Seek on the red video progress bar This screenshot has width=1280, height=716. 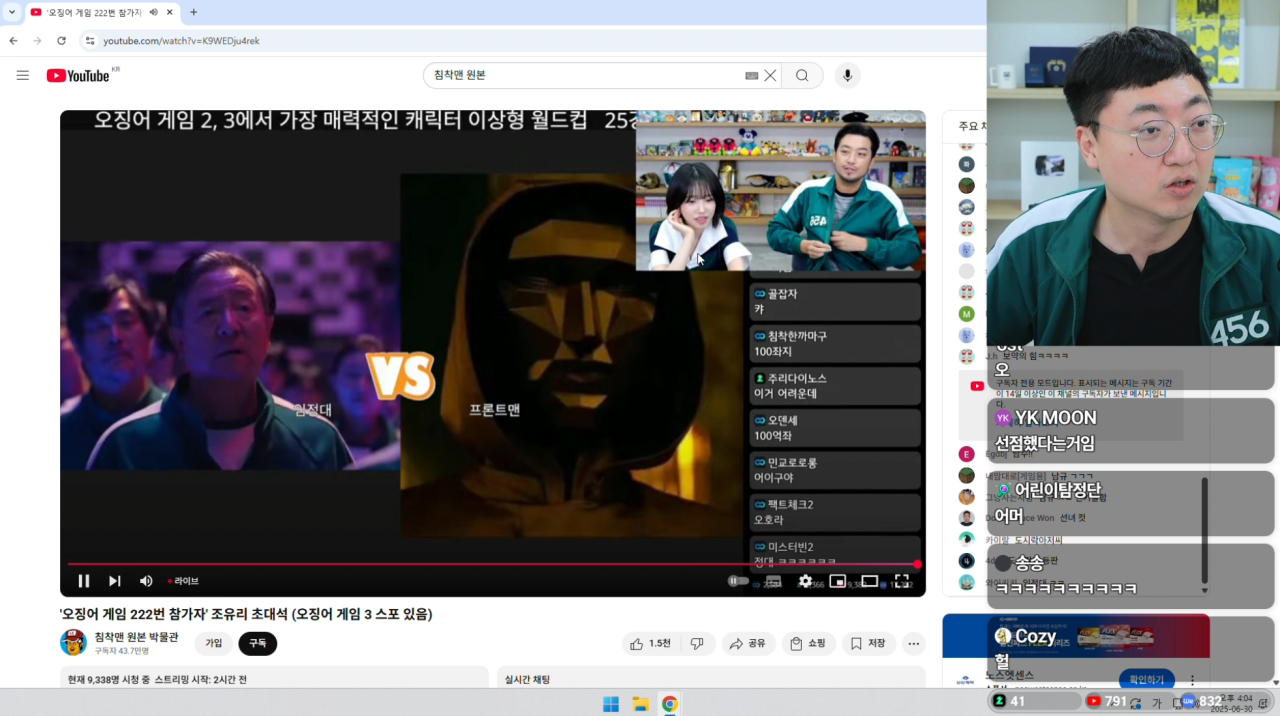click(492, 565)
